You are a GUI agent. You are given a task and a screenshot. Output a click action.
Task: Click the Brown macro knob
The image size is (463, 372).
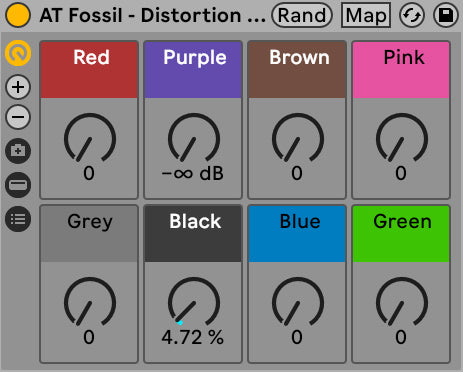(298, 138)
